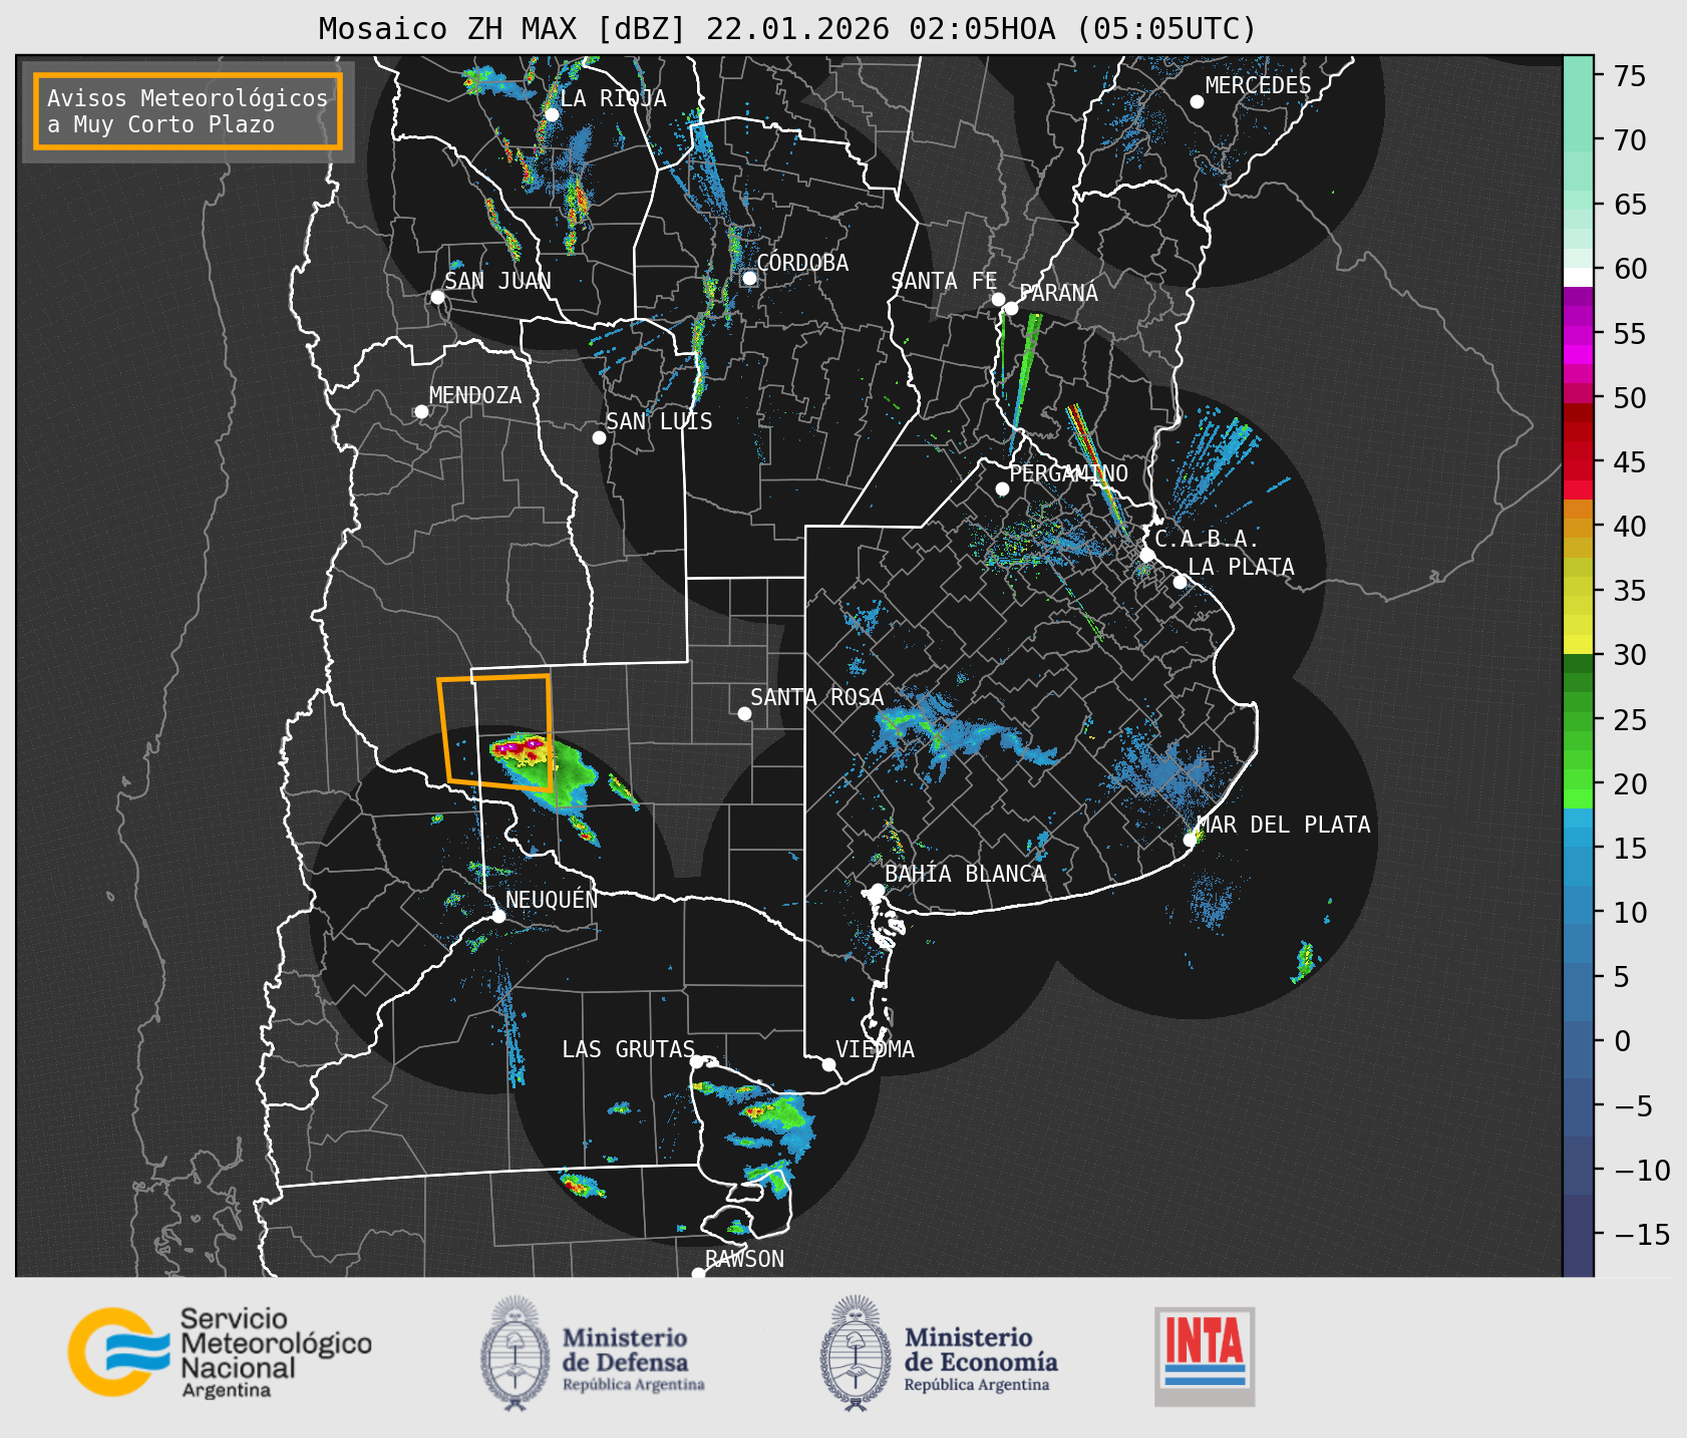
Task: Click the Ministerio de Defensa emblem
Action: click(x=515, y=1353)
